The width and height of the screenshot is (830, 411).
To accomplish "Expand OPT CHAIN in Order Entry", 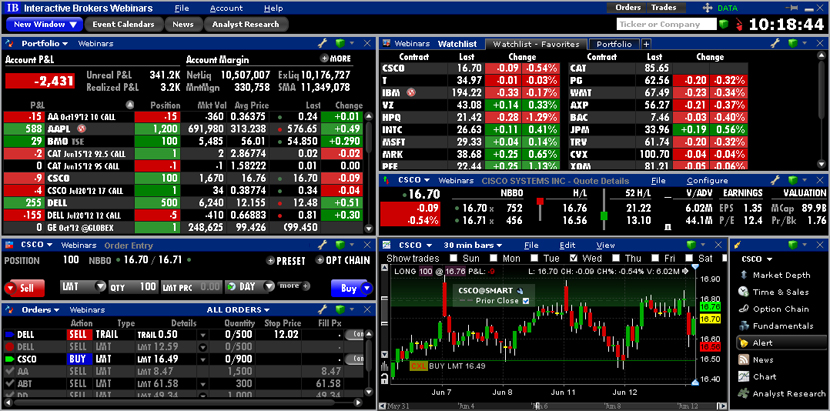I will pyautogui.click(x=342, y=261).
